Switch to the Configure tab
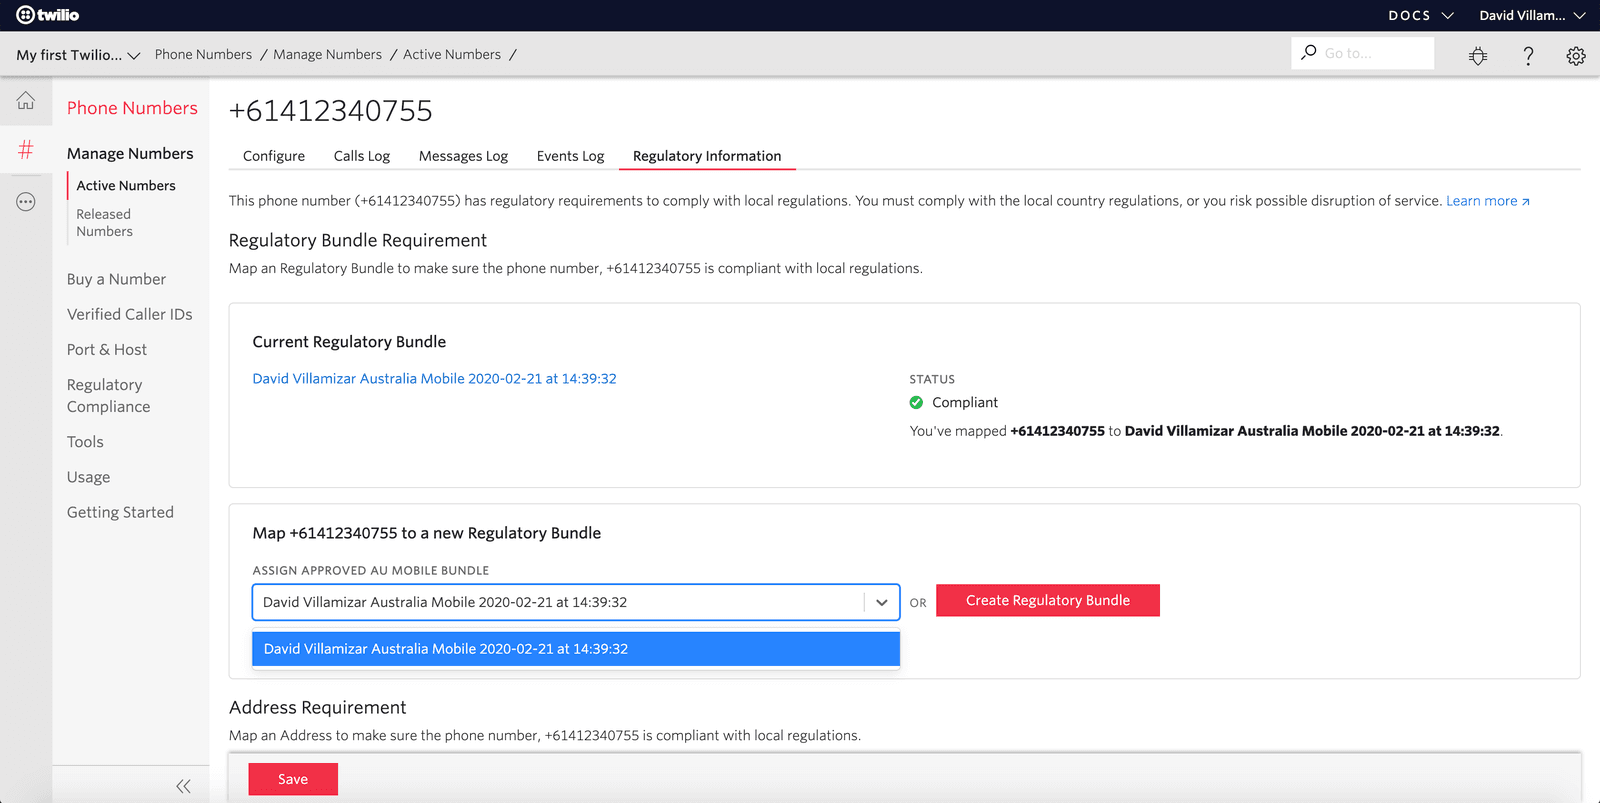The image size is (1600, 803). coord(274,156)
